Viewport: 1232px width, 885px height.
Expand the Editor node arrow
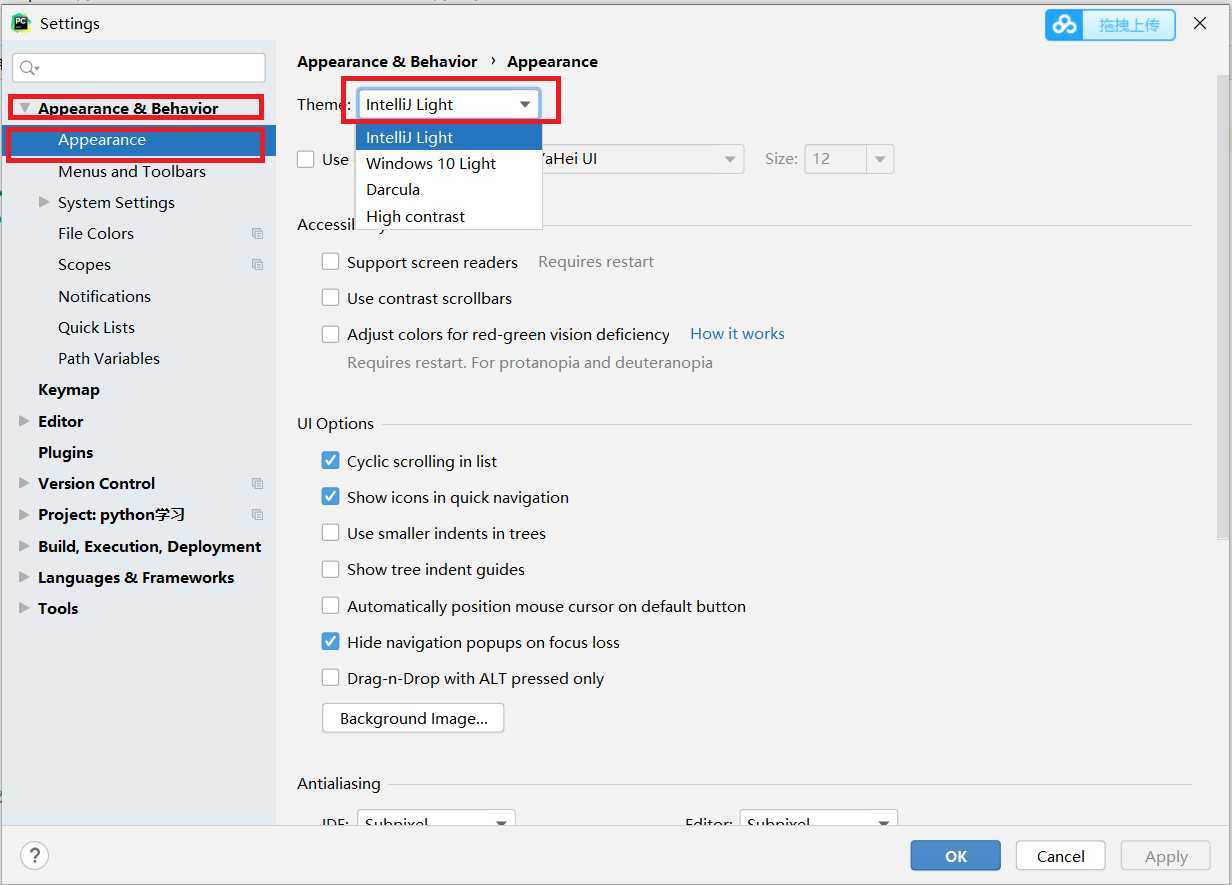pyautogui.click(x=24, y=421)
